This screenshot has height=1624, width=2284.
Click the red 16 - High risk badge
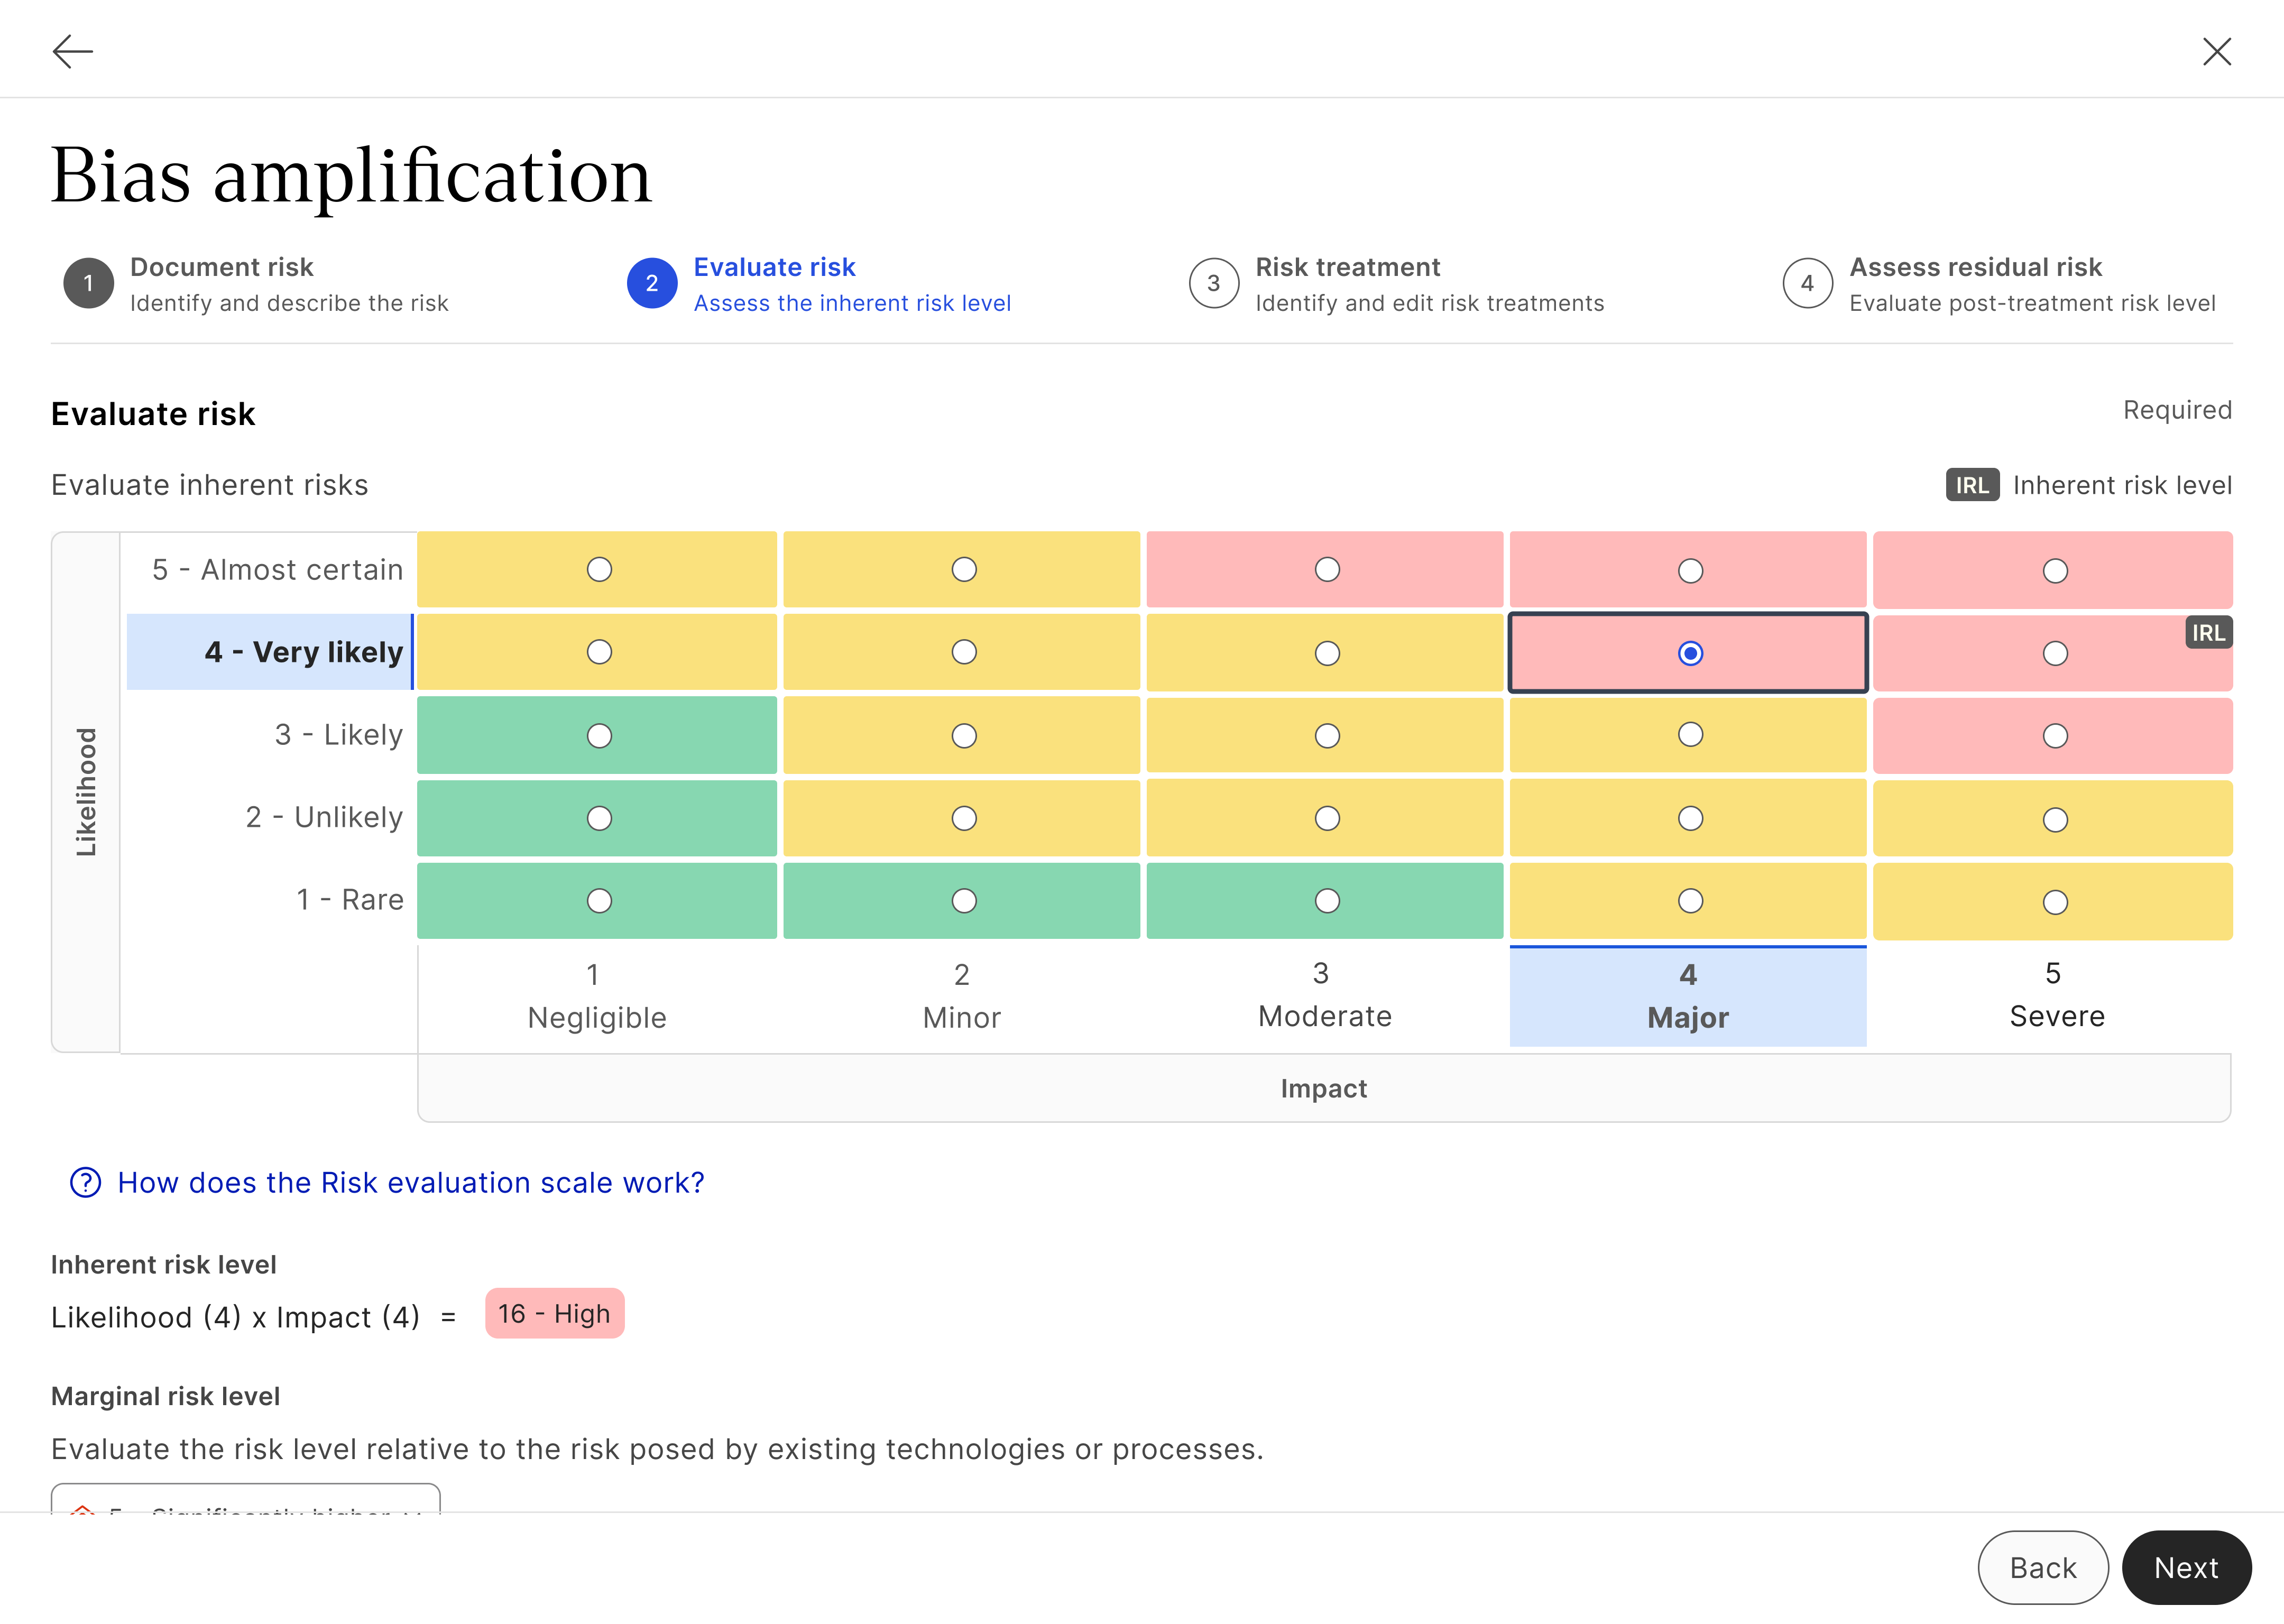[x=554, y=1314]
